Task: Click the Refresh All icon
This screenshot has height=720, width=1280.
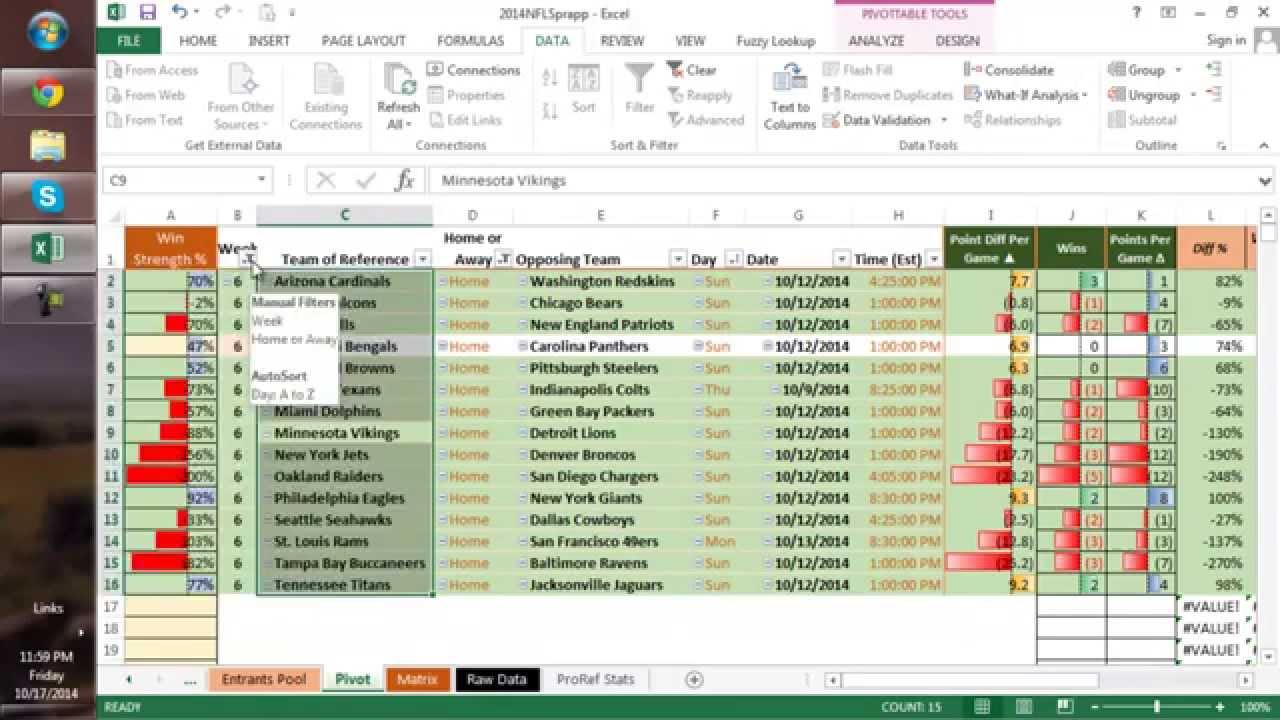Action: pos(399,80)
